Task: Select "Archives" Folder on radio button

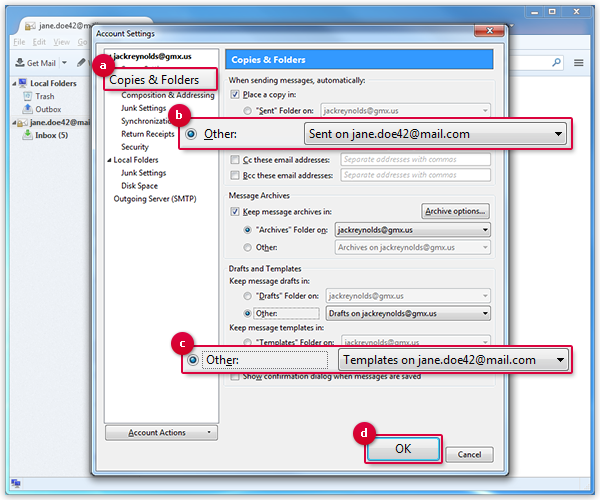Action: coord(248,230)
